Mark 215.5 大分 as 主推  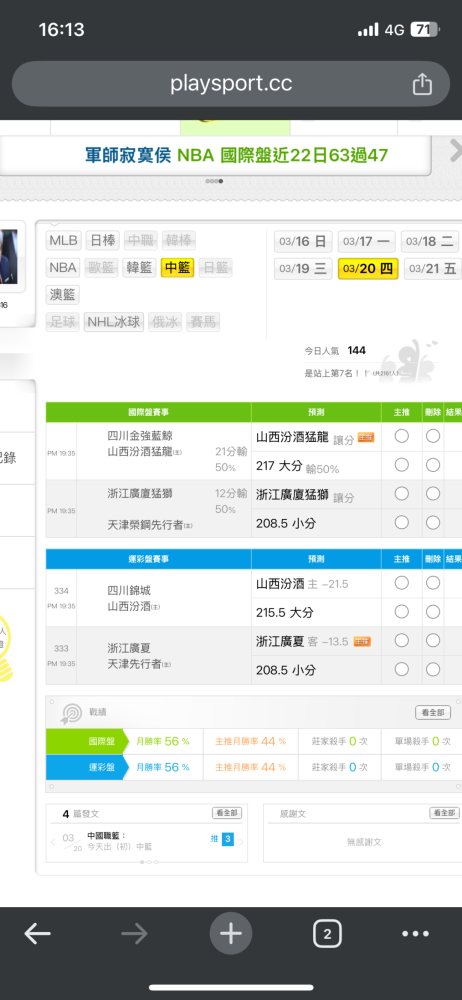click(x=401, y=612)
